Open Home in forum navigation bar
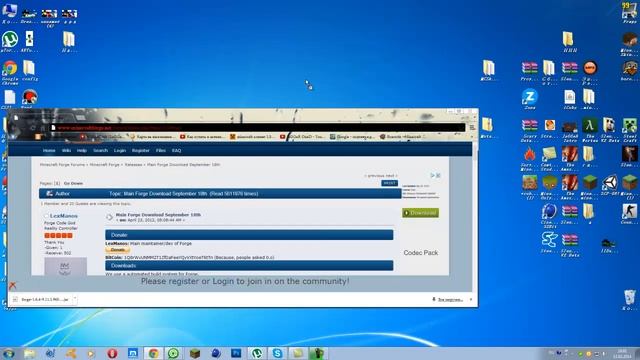This screenshot has height=360, width=640. (49, 151)
